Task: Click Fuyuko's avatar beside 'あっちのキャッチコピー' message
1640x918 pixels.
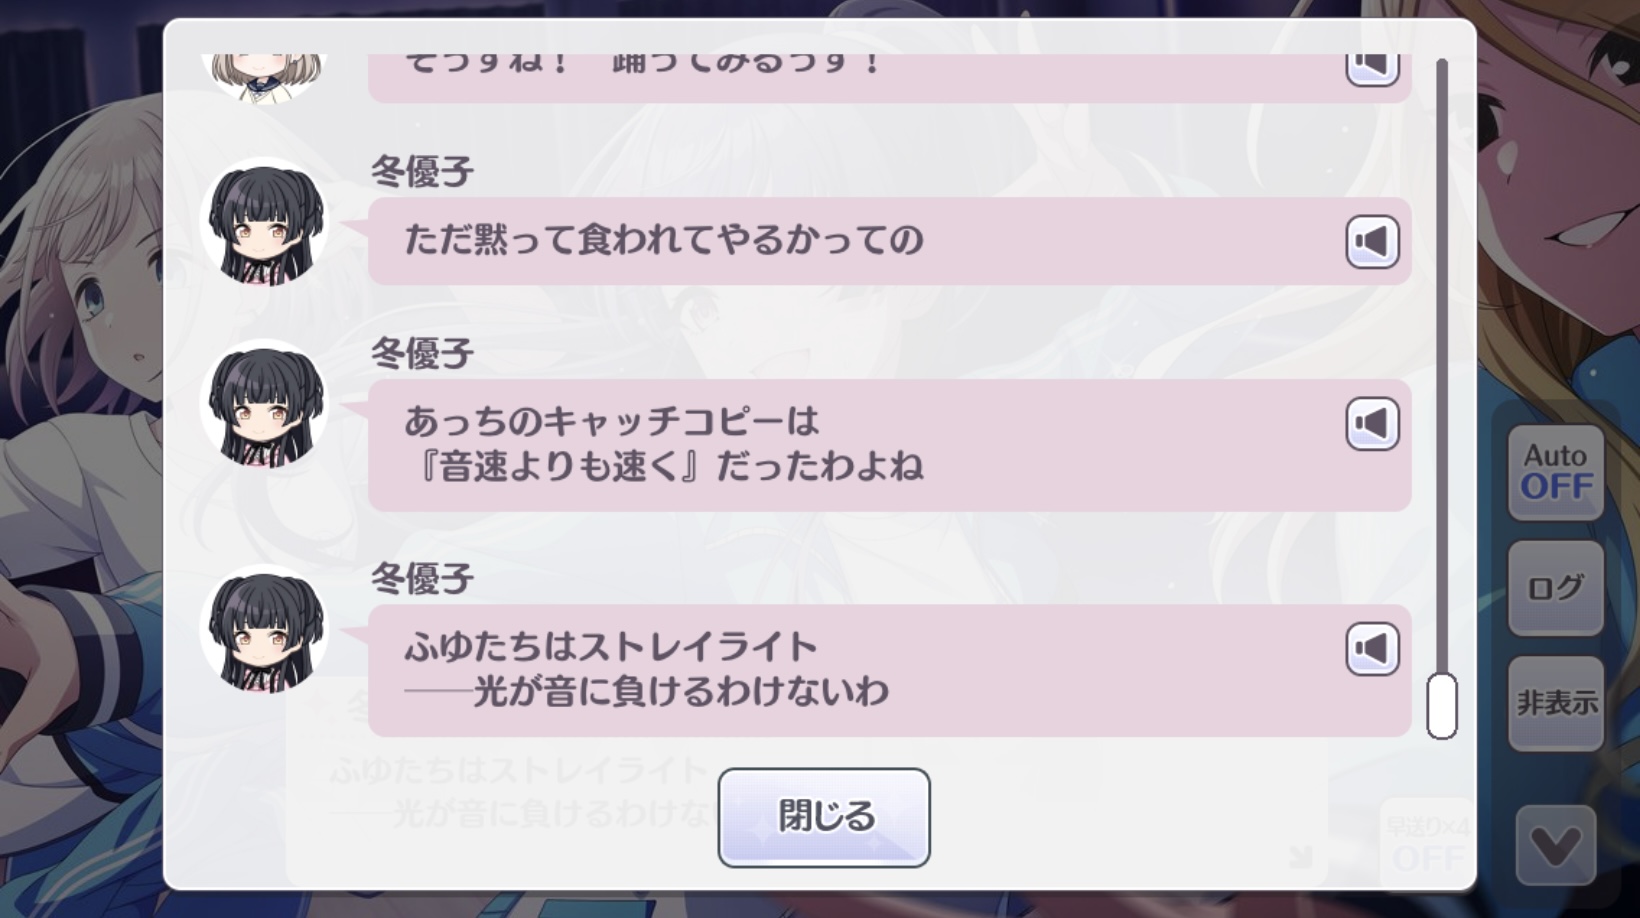Action: coord(264,406)
